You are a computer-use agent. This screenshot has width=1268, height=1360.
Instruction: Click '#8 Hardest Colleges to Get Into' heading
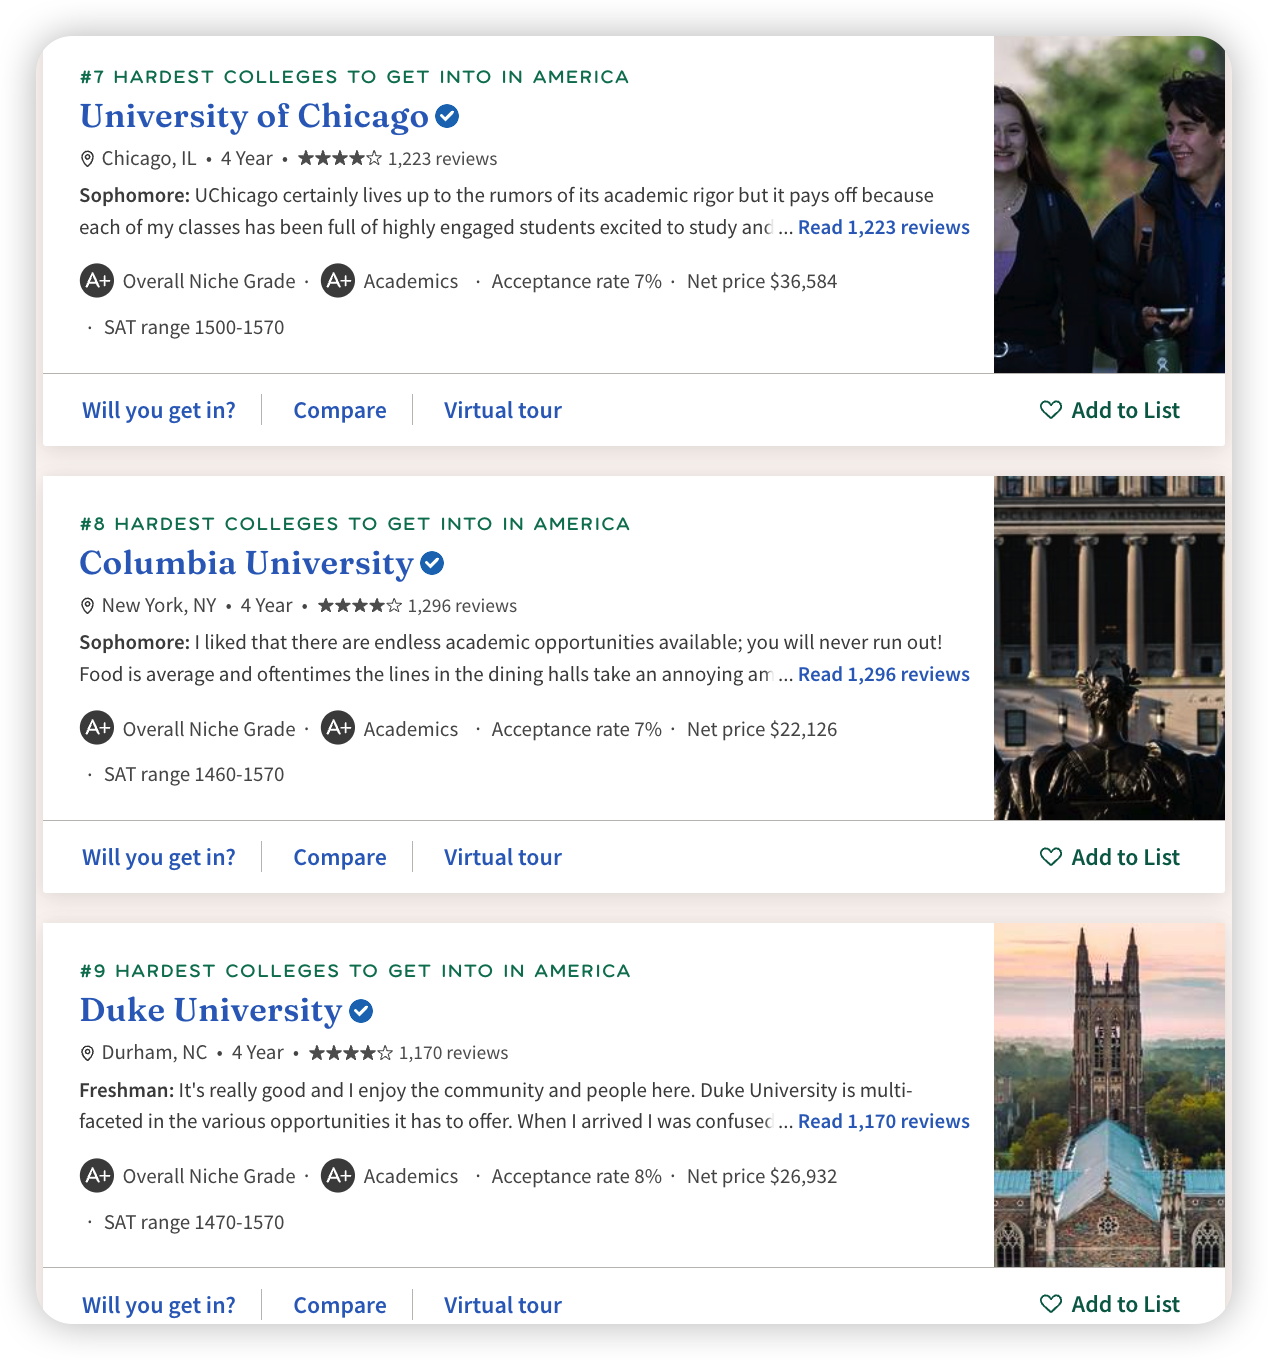(x=355, y=524)
